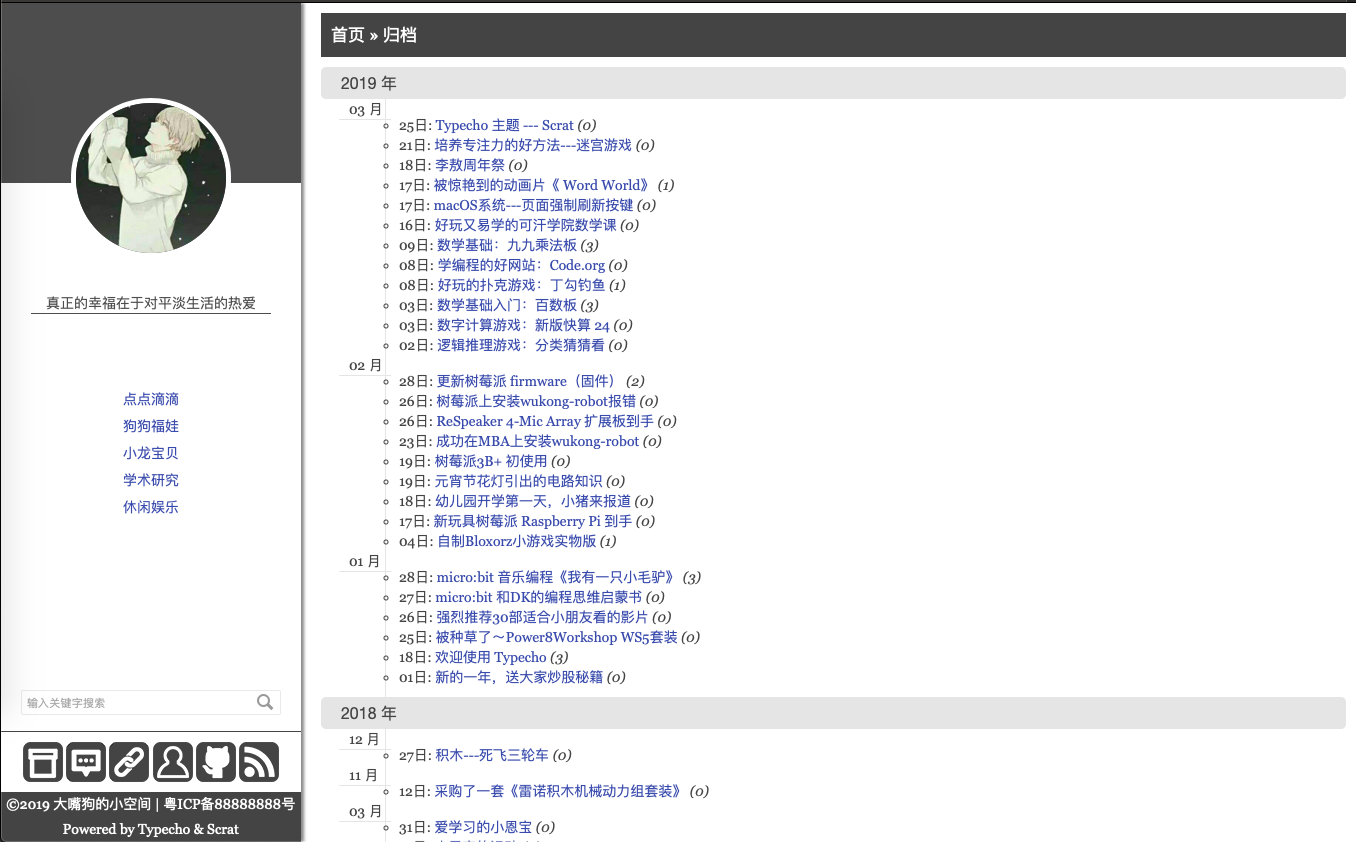1356x842 pixels.
Task: Open post Typecho 主题 --- Scrat
Action: 504,125
